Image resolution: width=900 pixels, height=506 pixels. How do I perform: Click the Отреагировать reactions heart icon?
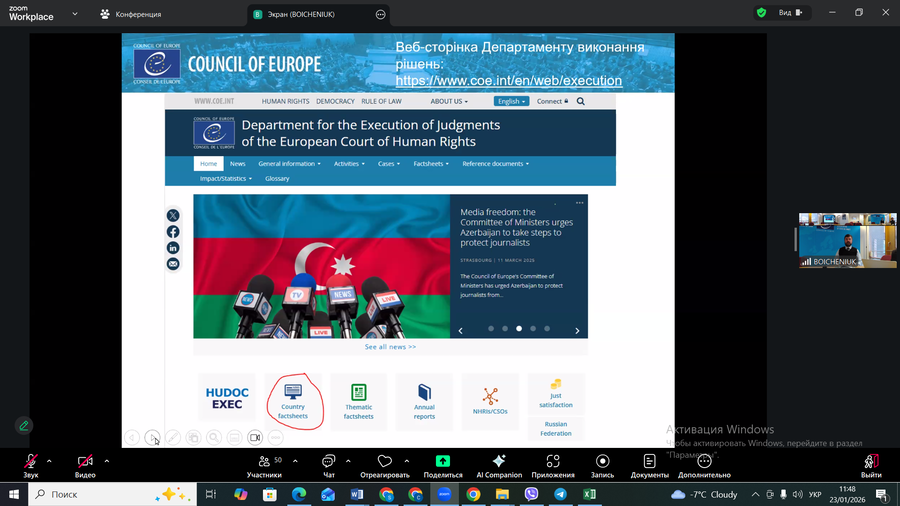384,462
